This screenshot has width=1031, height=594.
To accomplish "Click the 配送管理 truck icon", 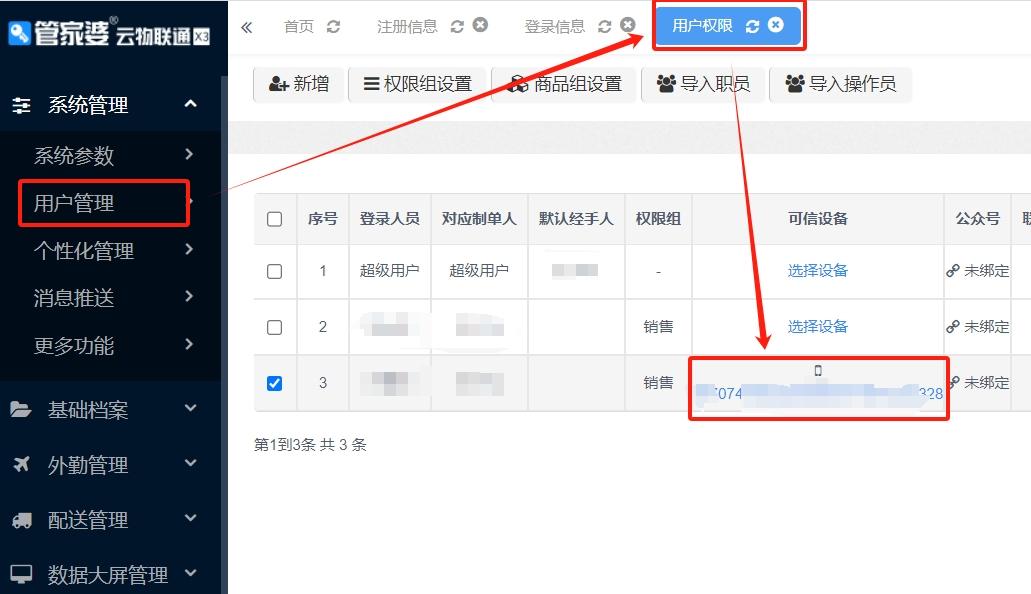I will pos(22,520).
